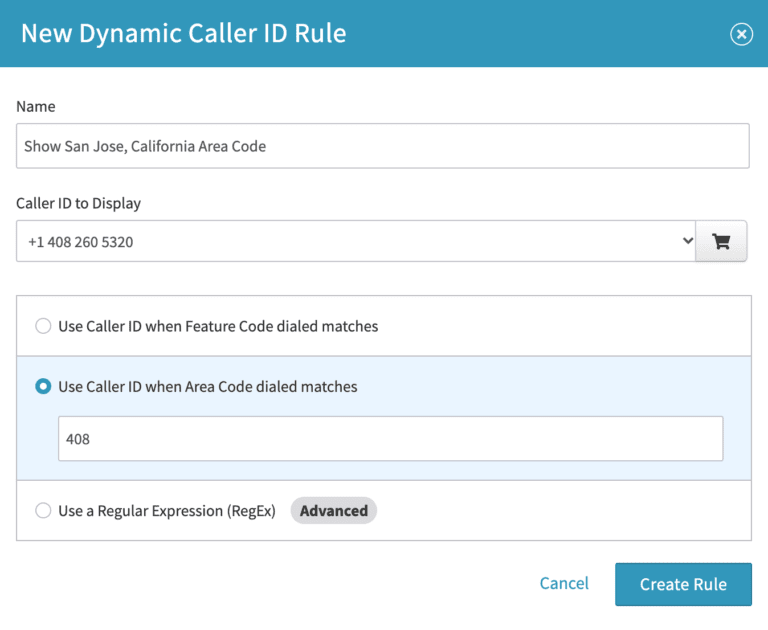
Task: Click the Caller ID to Display label
Action: [78, 203]
